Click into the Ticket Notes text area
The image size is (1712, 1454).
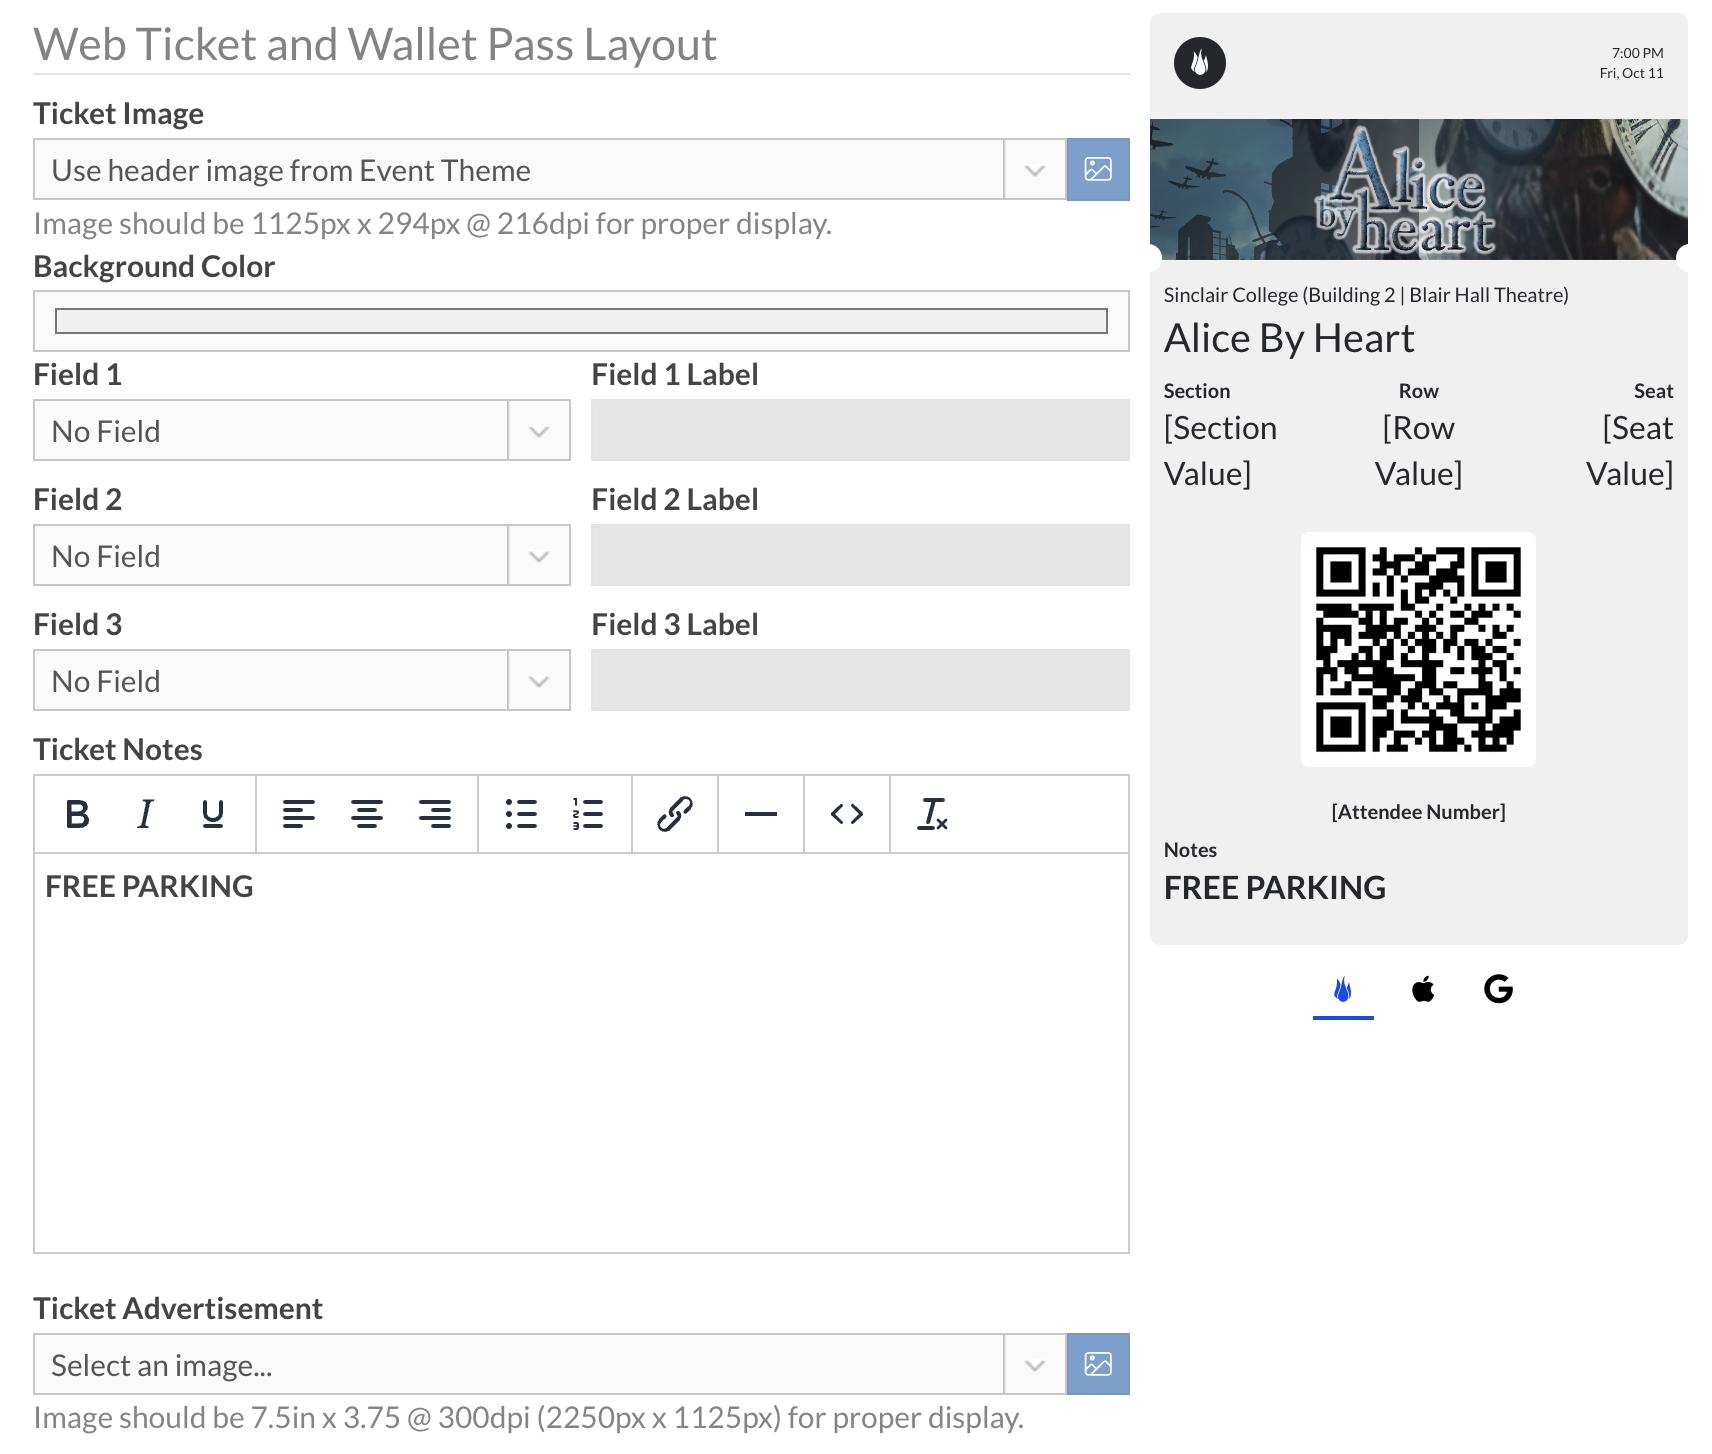pyautogui.click(x=581, y=1053)
